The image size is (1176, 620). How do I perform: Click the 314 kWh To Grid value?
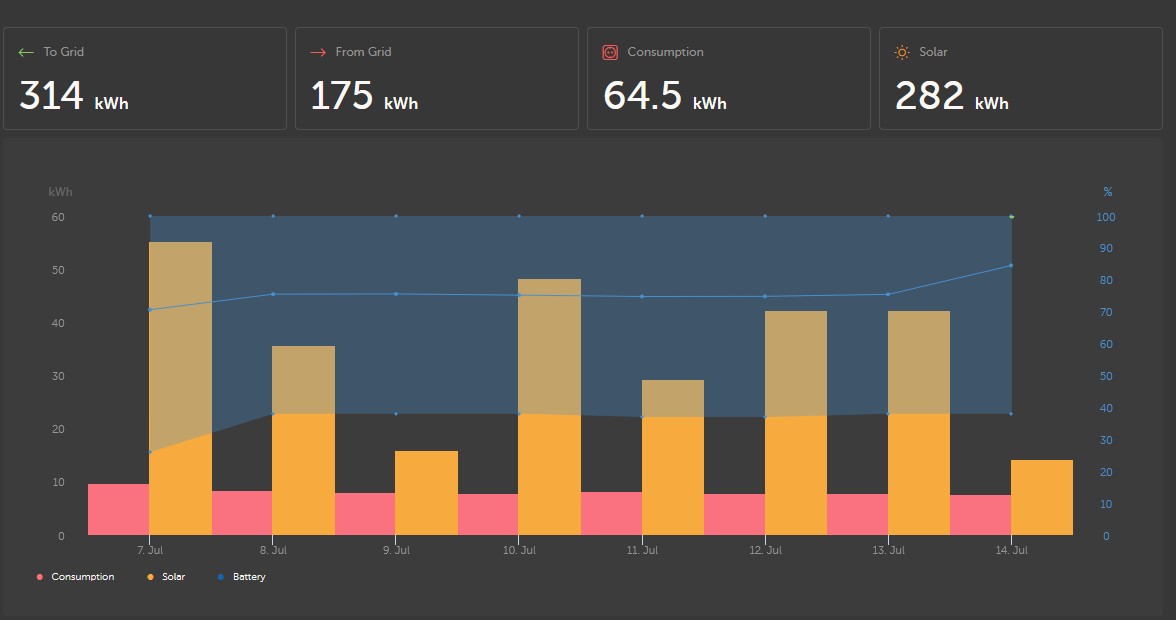click(x=74, y=96)
